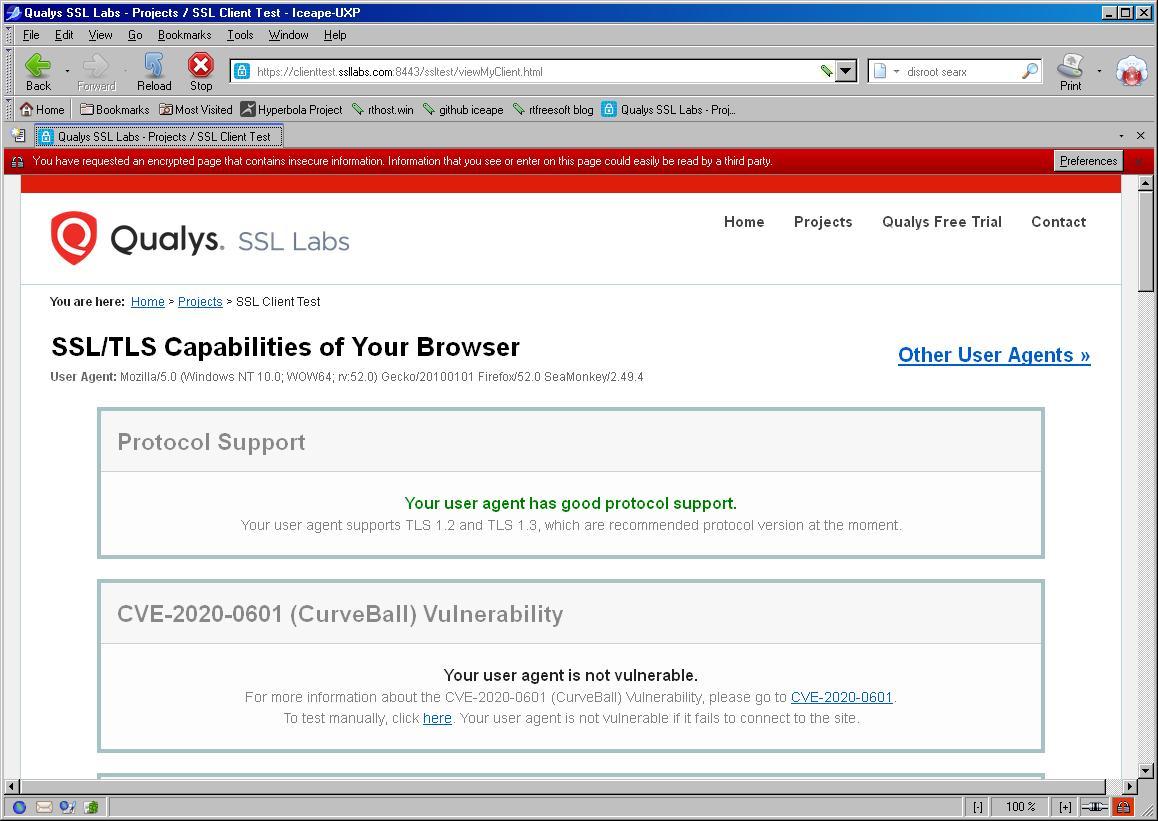Open the Navigator component from the status bar

(x=19, y=807)
